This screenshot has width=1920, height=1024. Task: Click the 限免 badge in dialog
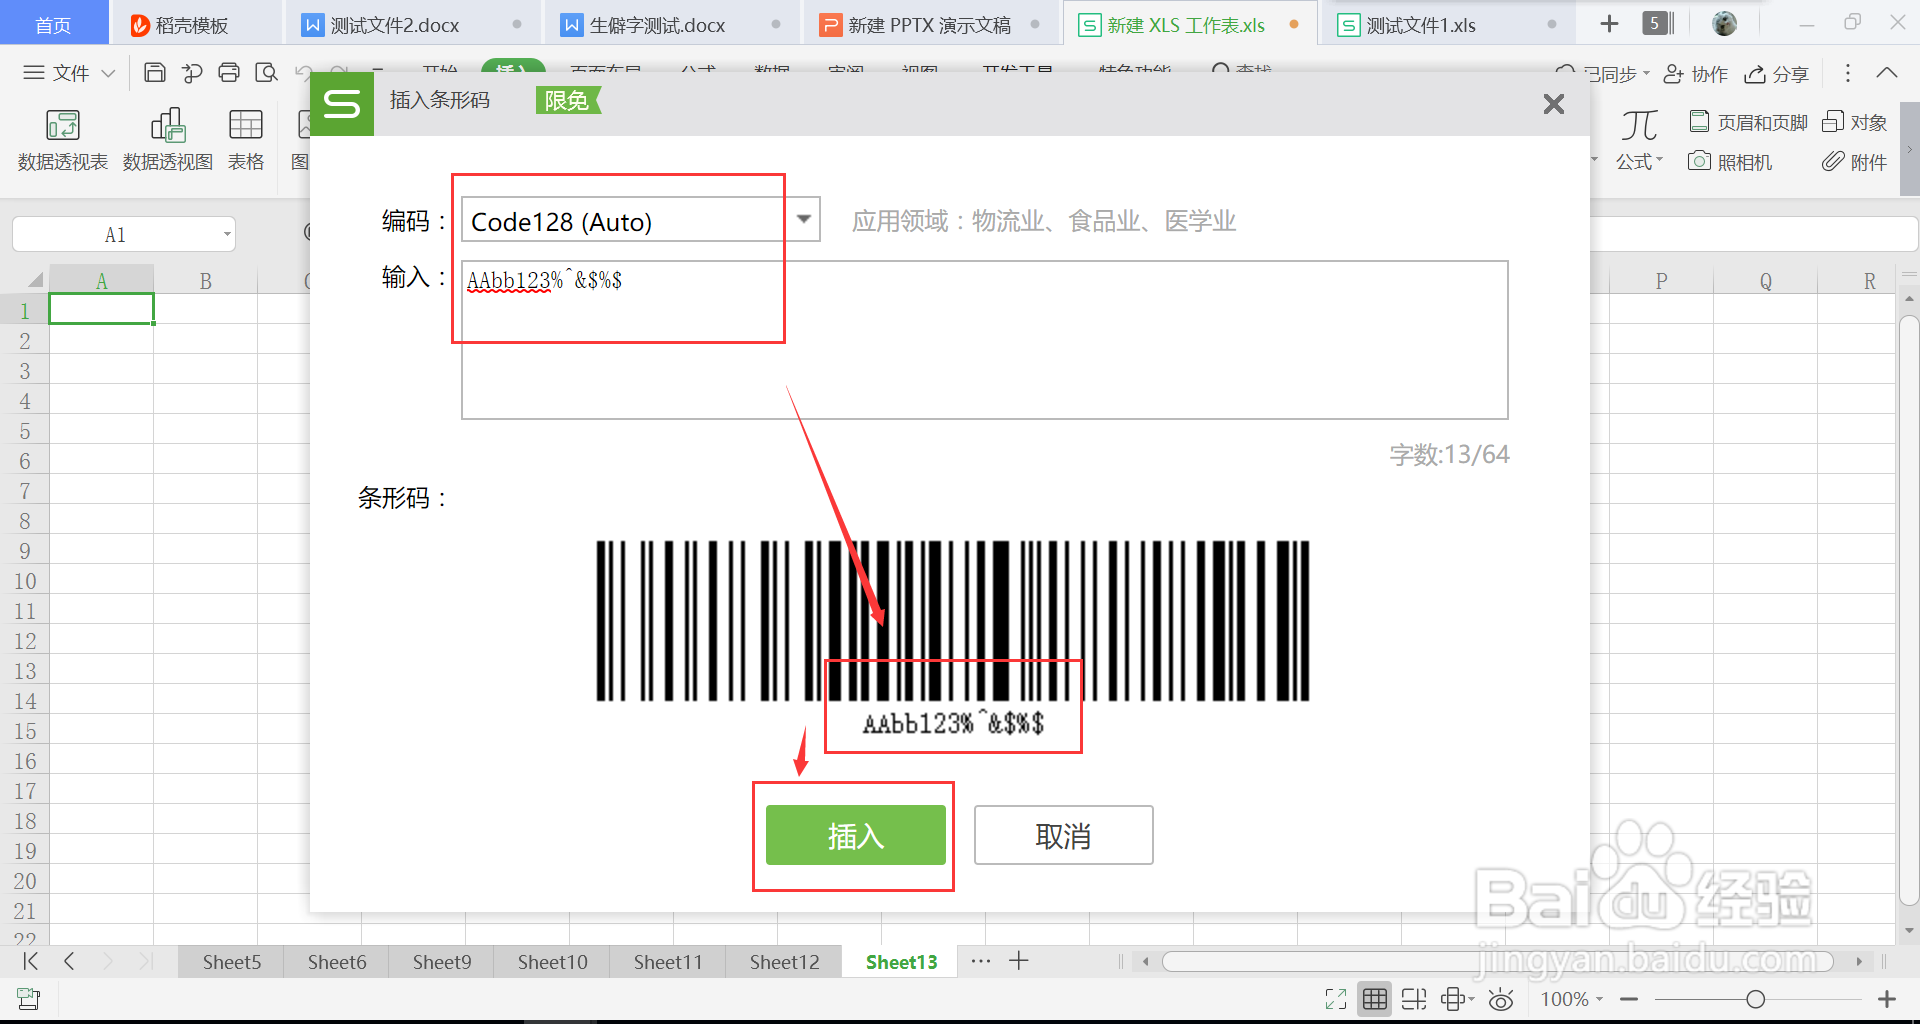567,100
